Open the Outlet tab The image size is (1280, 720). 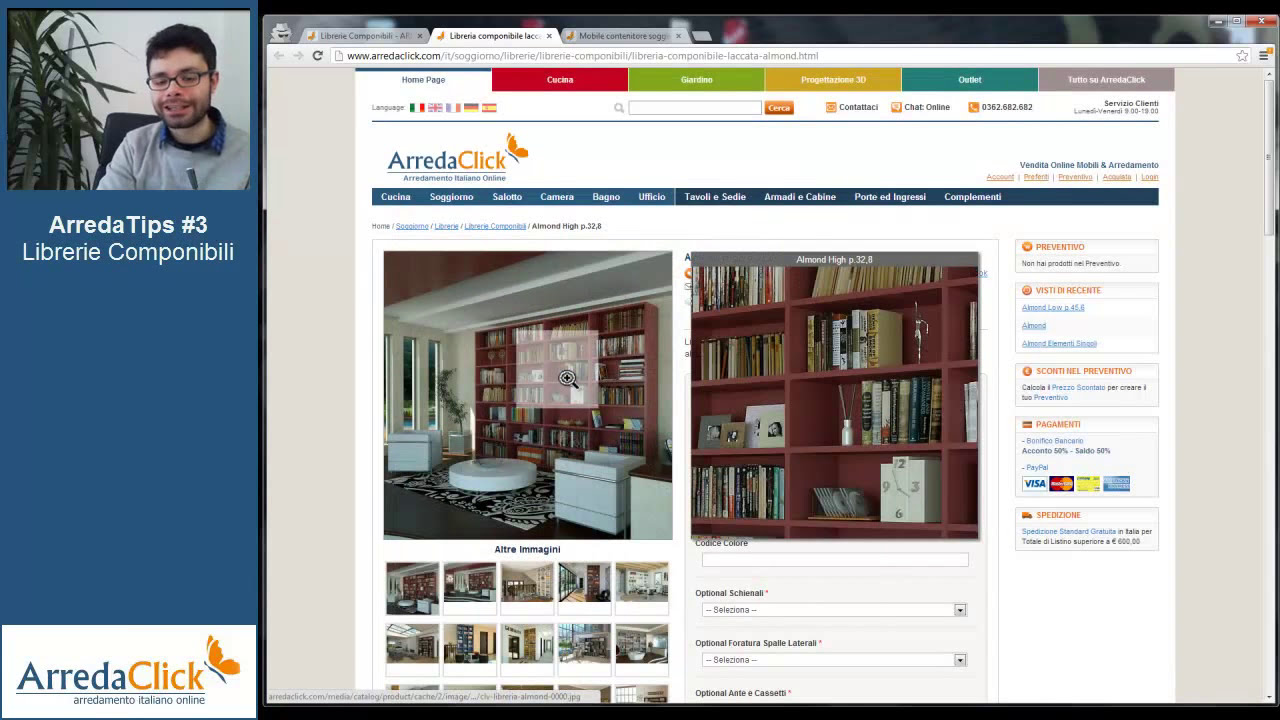click(970, 80)
